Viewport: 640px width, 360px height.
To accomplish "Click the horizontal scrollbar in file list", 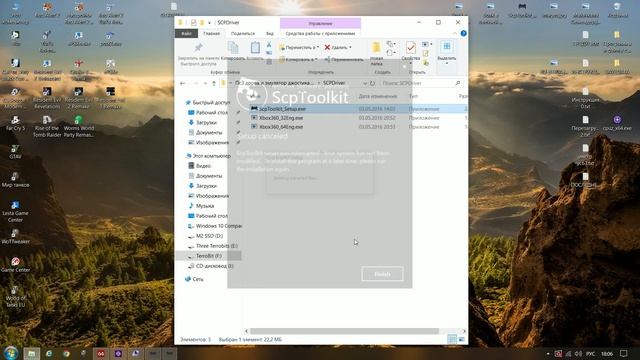I will click(344, 331).
